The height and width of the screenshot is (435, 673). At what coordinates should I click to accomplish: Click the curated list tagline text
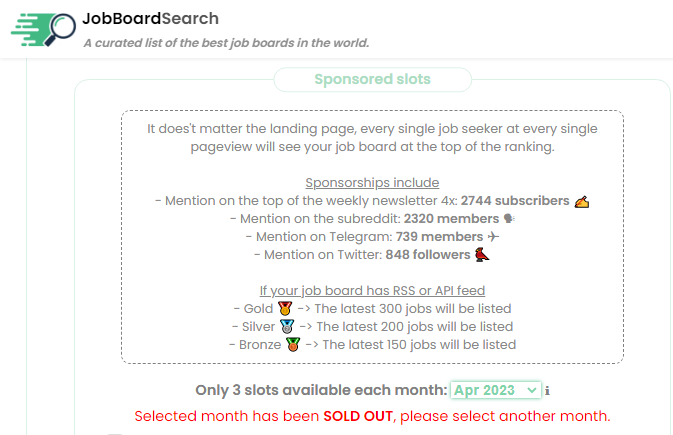point(226,43)
